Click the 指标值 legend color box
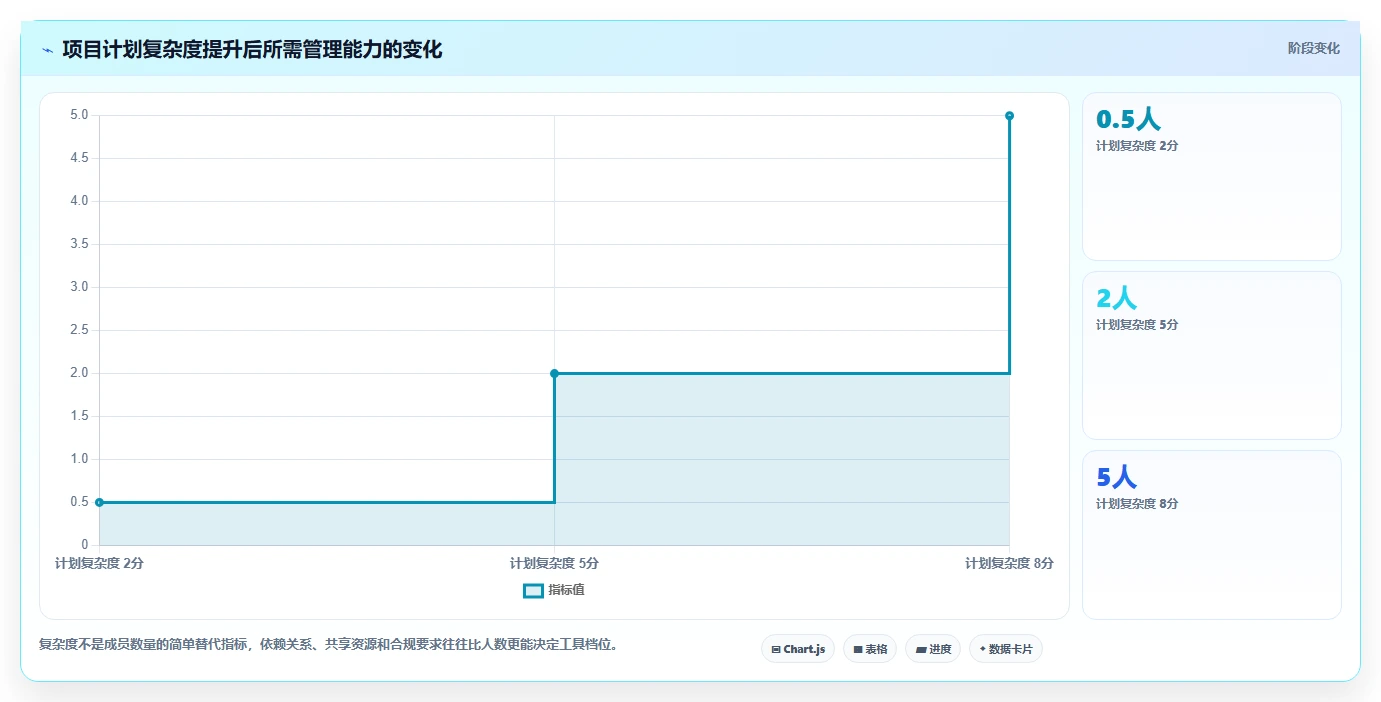 (533, 590)
